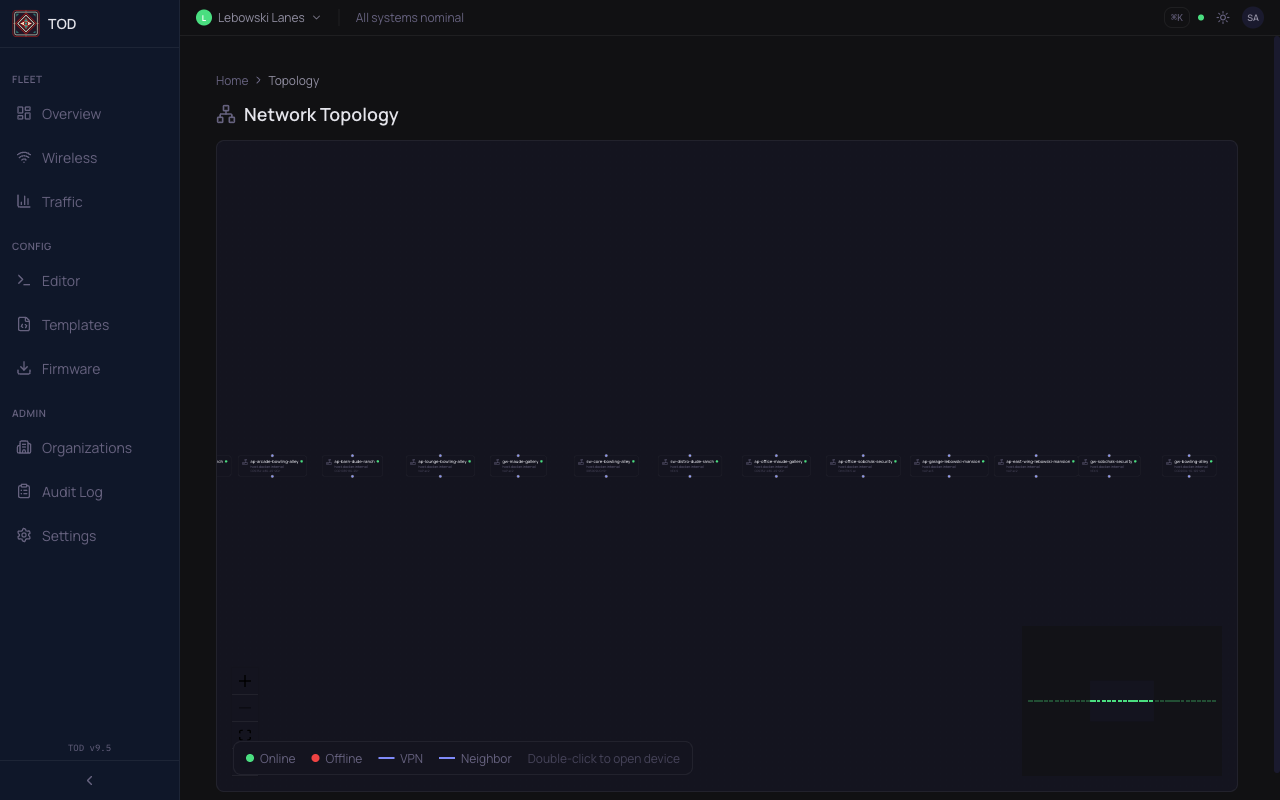This screenshot has height=800, width=1280.
Task: Open the Overview dashboard page
Action: [71, 114]
